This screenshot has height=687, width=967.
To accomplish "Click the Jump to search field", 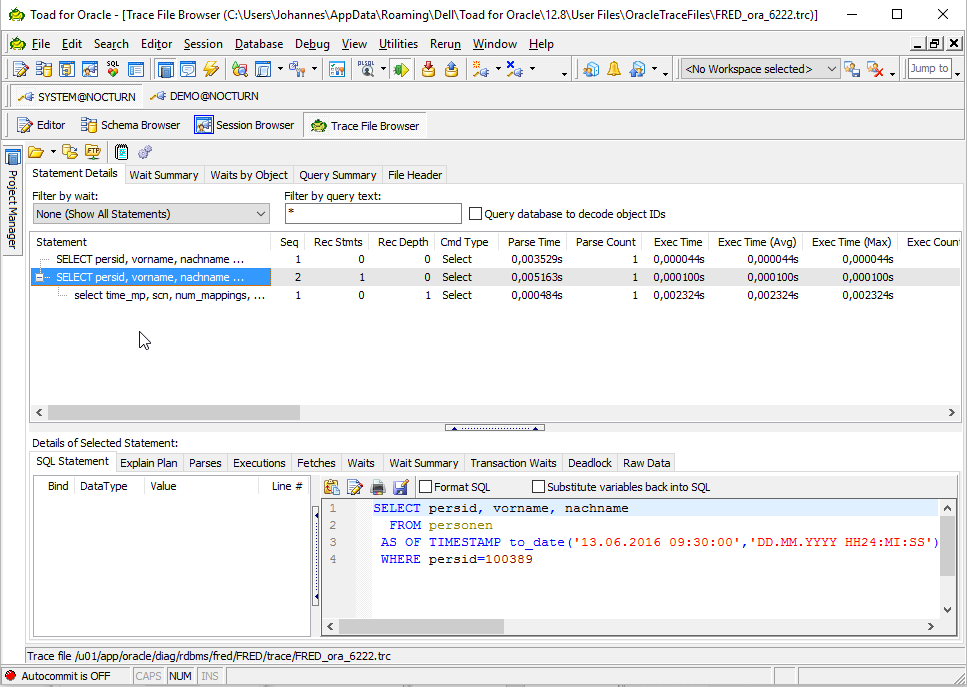I will pos(929,69).
